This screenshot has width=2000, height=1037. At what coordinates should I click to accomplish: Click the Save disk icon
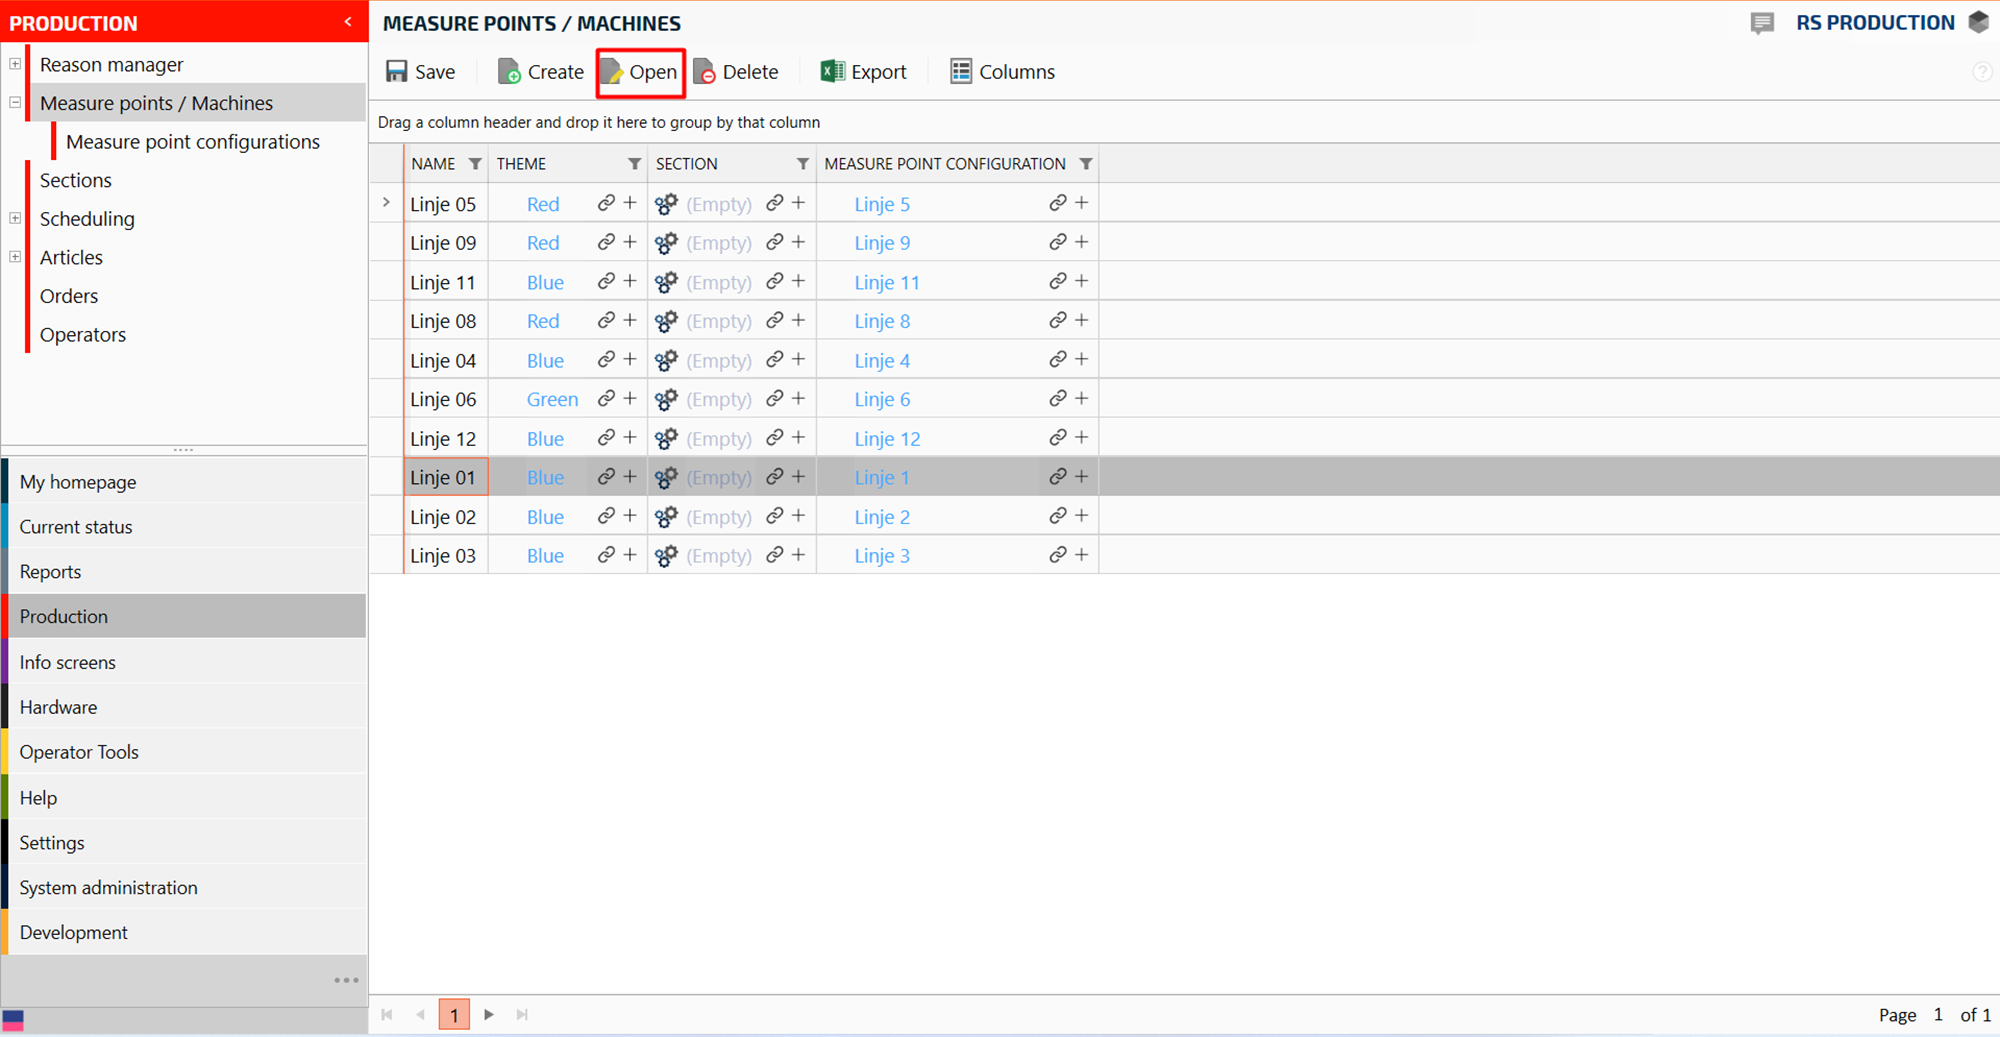click(397, 72)
